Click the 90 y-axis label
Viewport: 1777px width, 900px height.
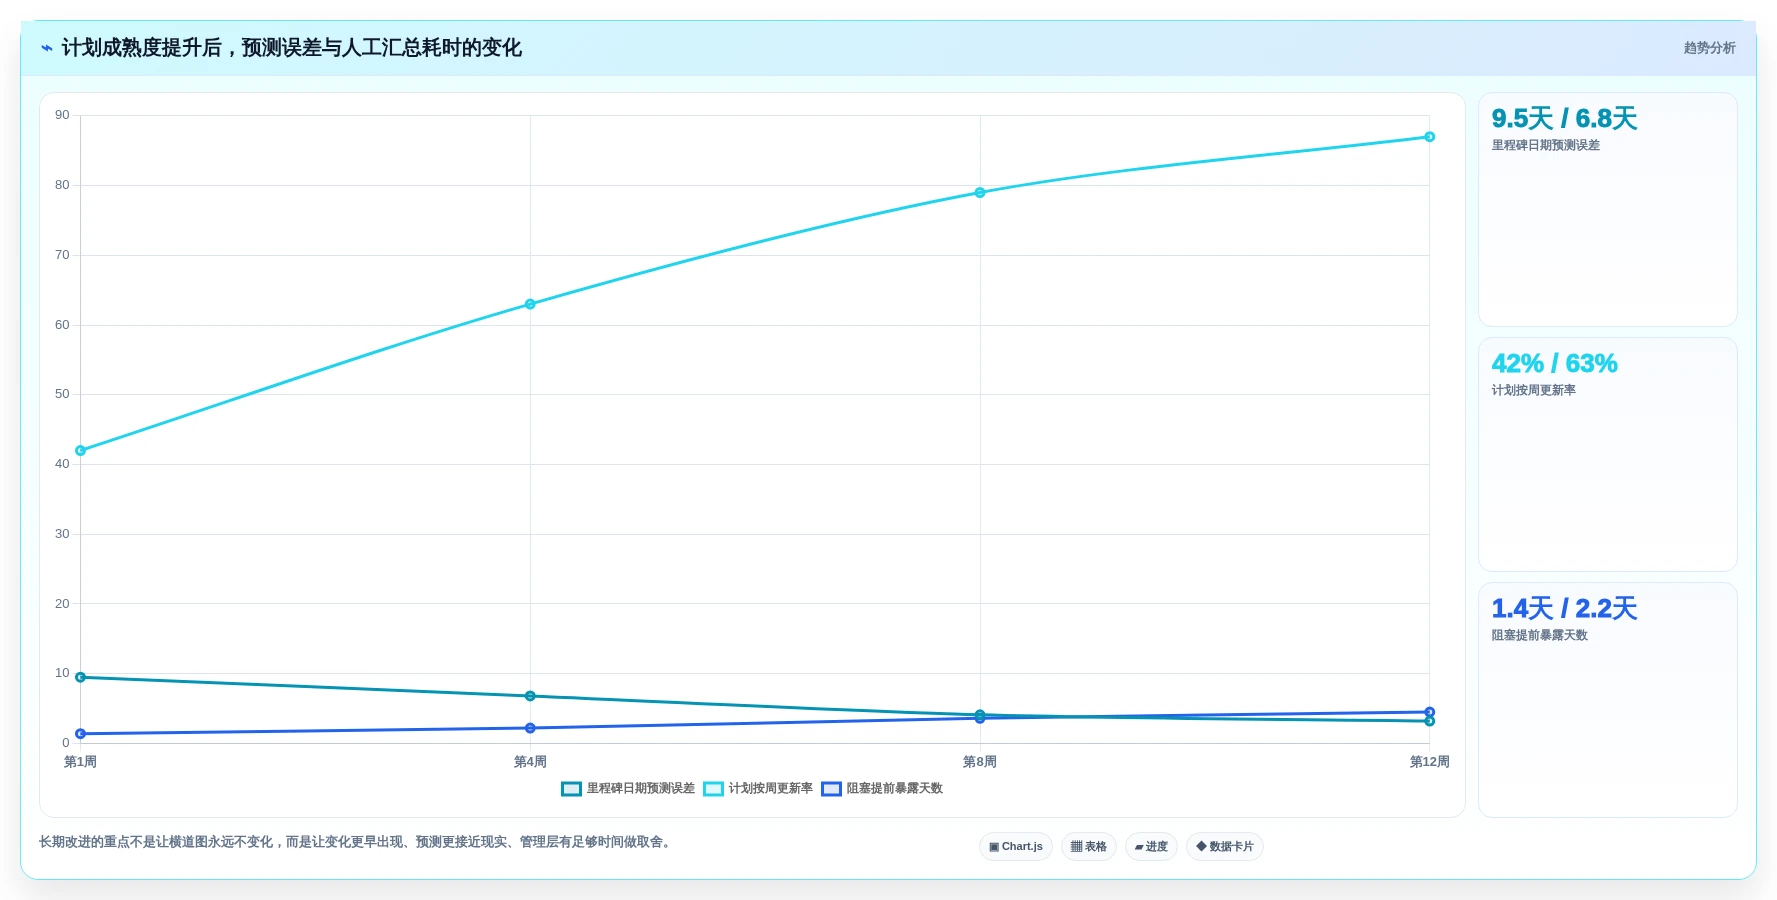click(x=63, y=115)
